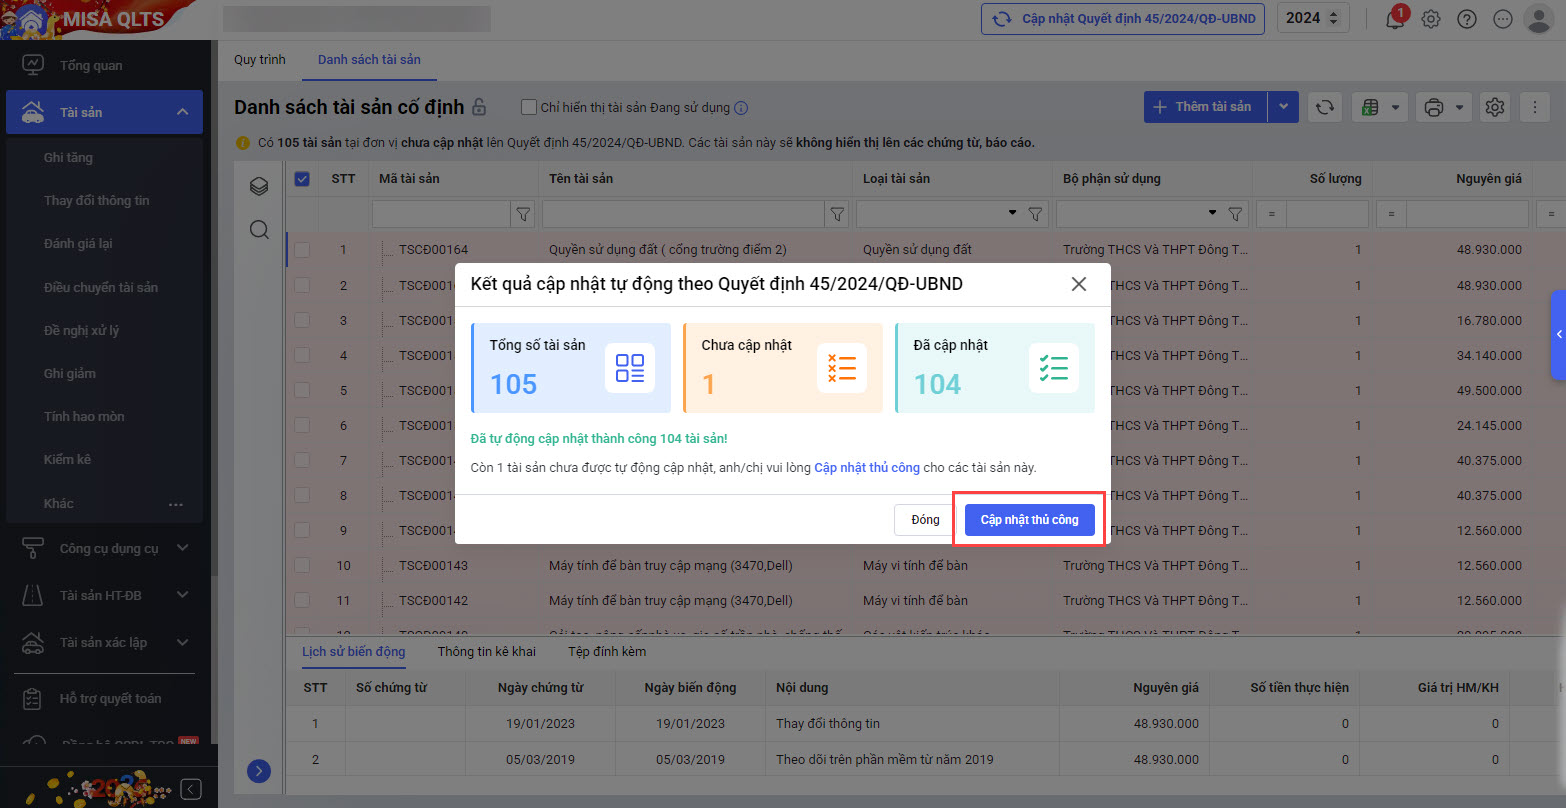Open the year 2024 selector
Screen dimensions: 1566x808
[1313, 18]
